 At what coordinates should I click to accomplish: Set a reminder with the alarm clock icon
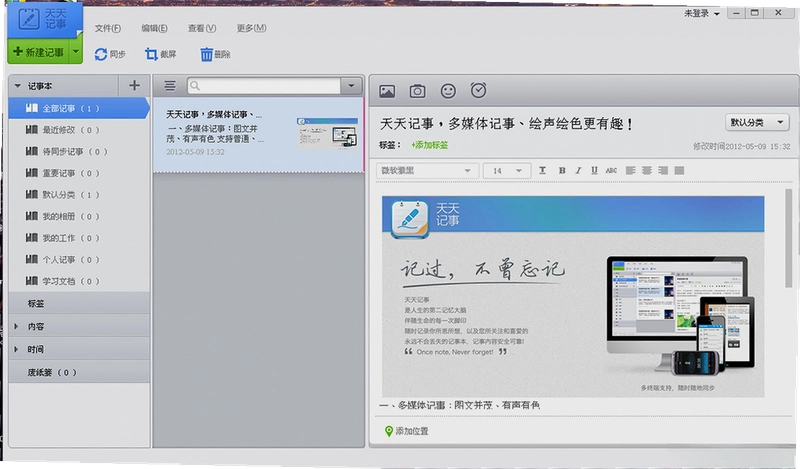point(478,90)
